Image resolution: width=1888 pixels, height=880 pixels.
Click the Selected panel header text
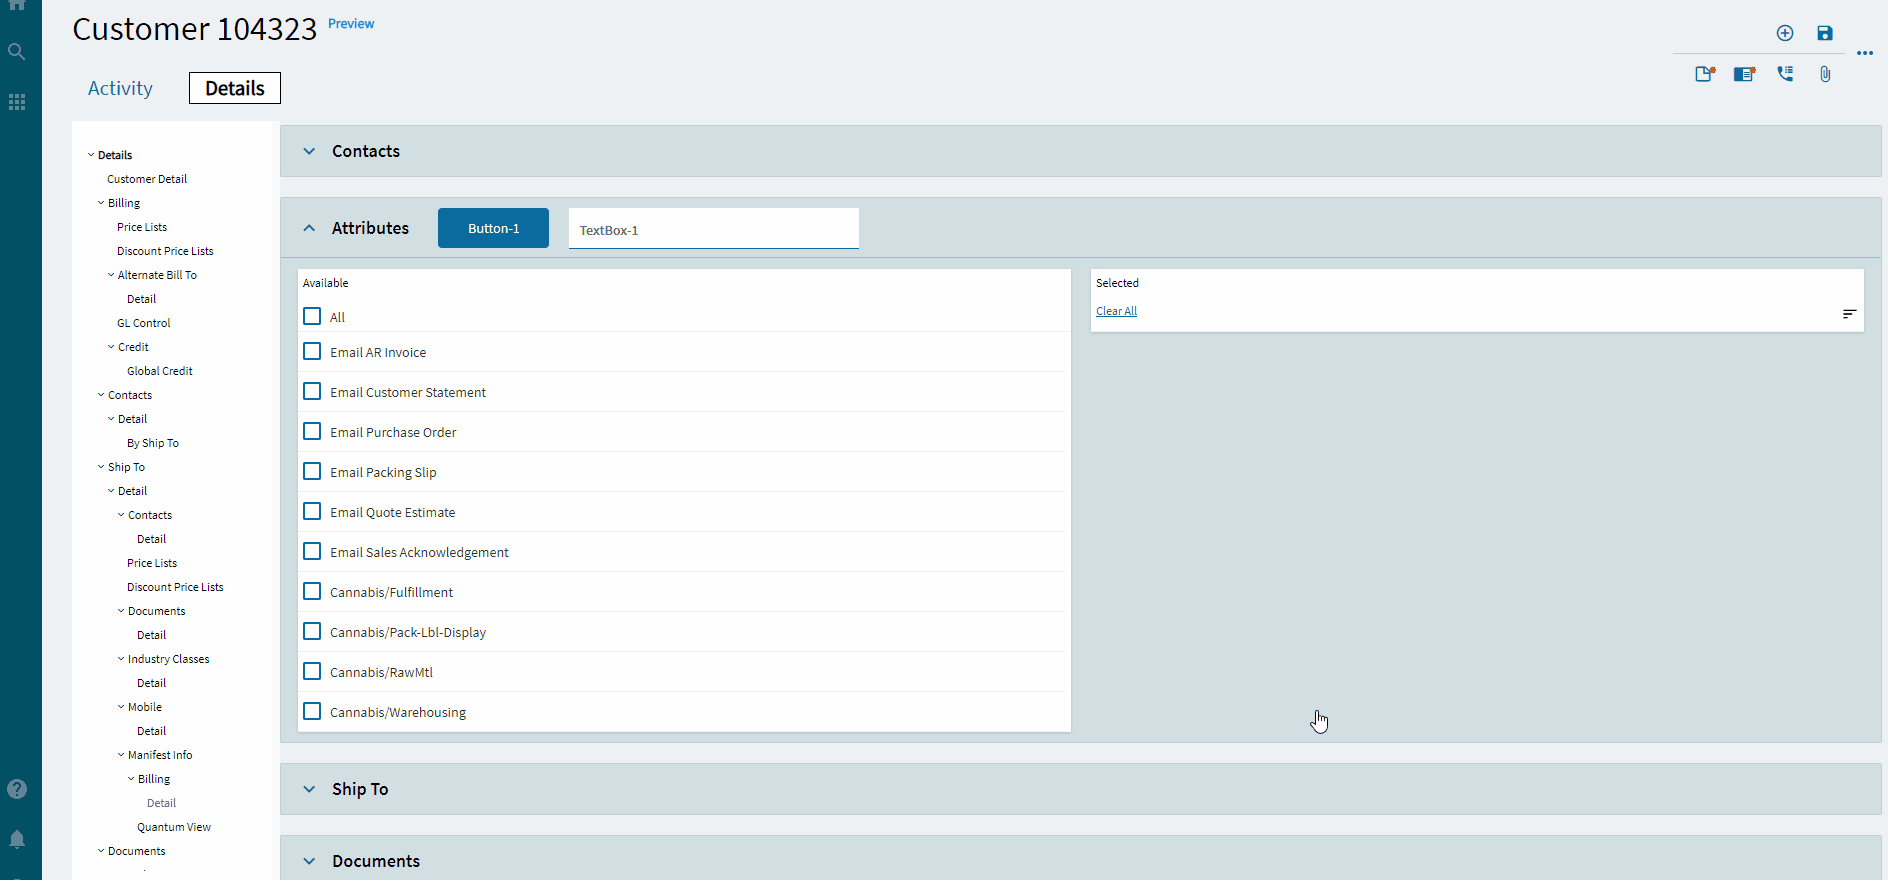click(1117, 283)
